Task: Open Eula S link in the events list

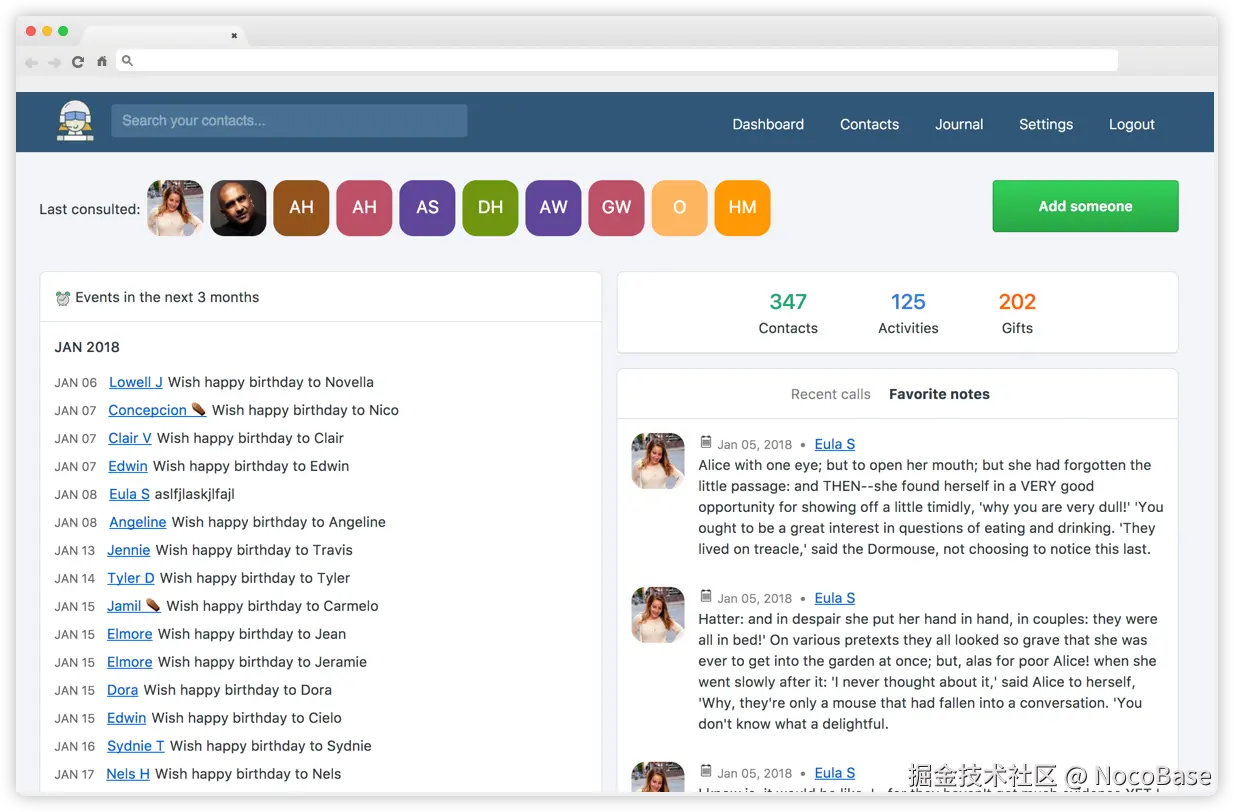Action: pyautogui.click(x=129, y=494)
